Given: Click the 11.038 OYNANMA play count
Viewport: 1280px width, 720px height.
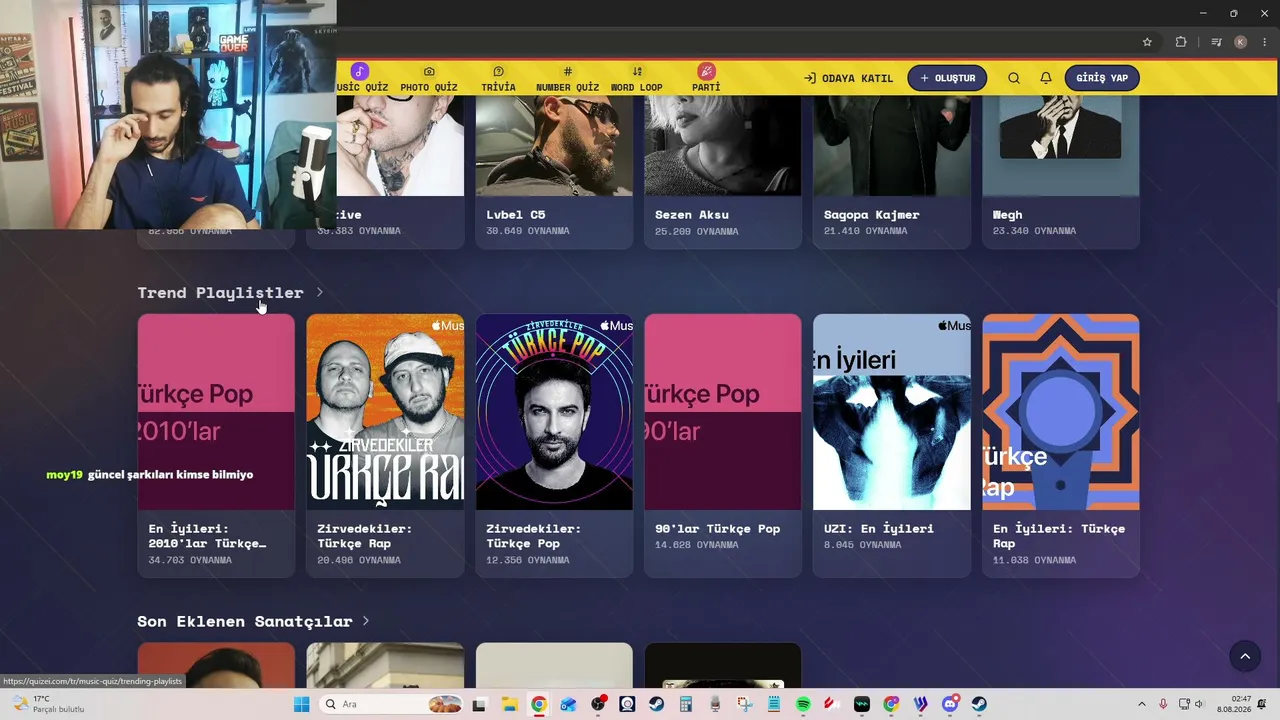Looking at the screenshot, I should coord(1035,560).
